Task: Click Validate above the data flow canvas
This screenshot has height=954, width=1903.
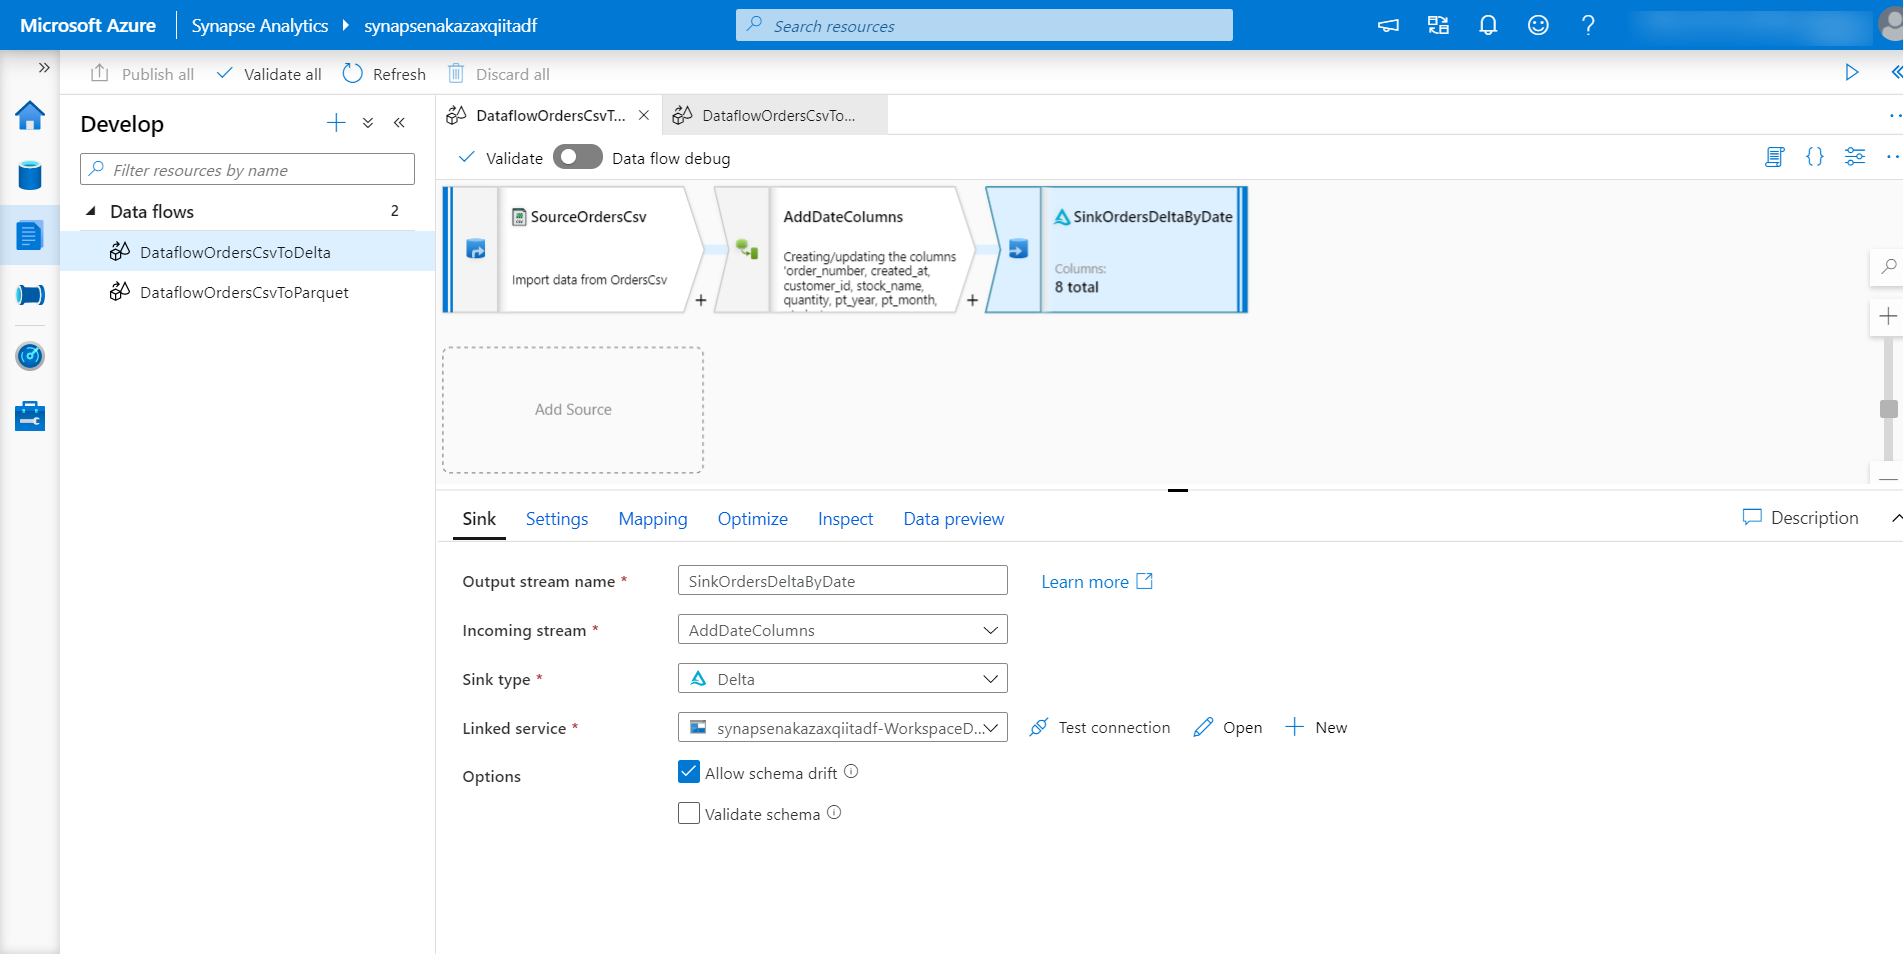Action: point(500,158)
